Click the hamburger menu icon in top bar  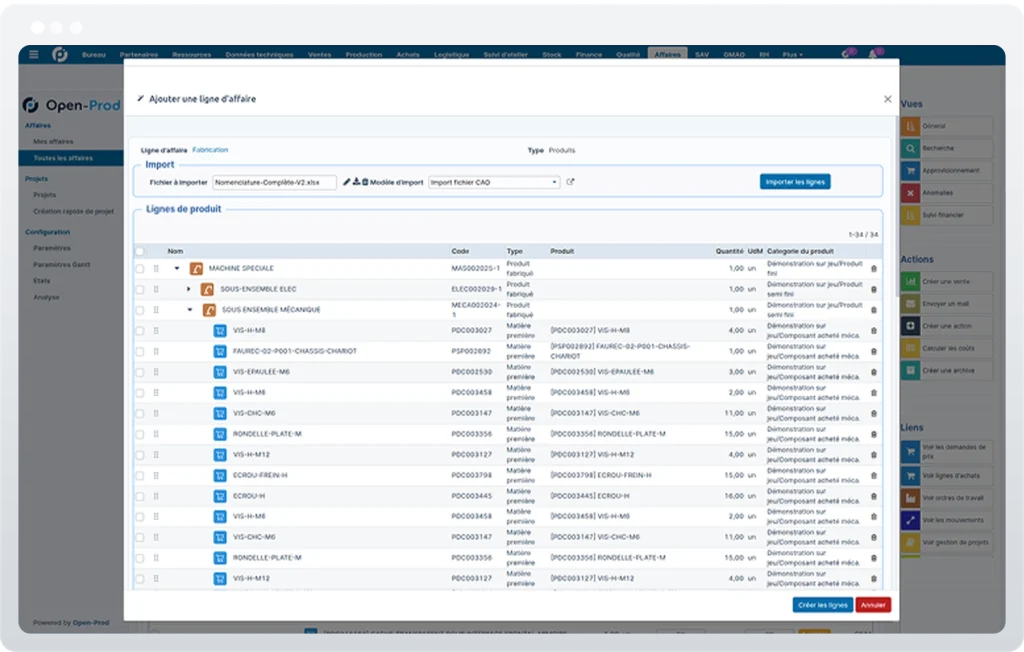coord(34,54)
